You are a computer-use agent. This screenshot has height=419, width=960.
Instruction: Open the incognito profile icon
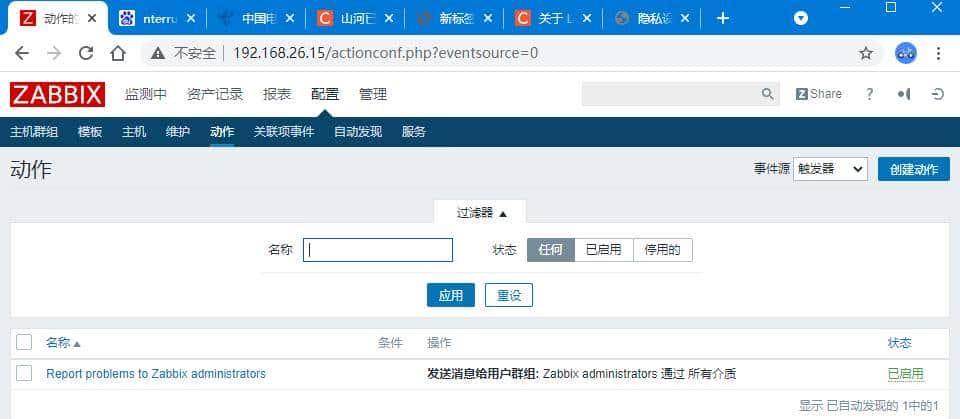906,53
